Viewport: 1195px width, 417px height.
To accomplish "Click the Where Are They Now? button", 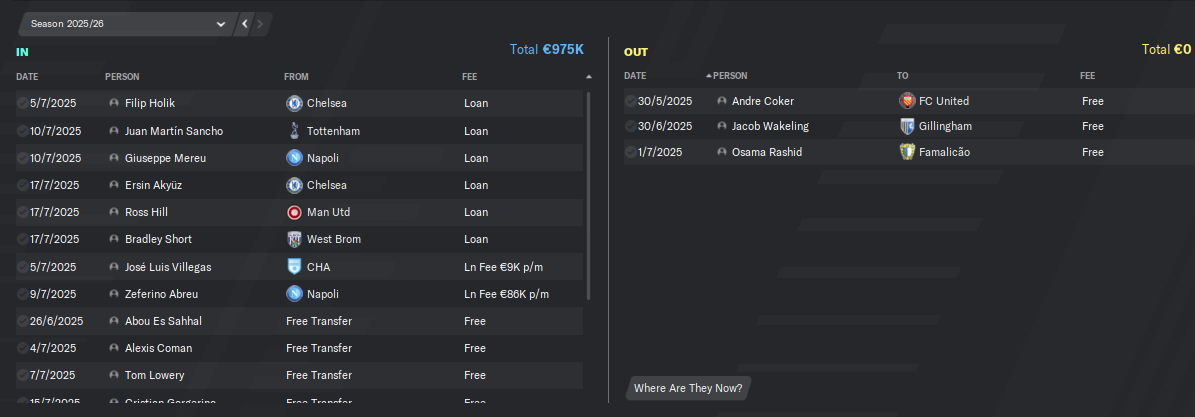I will [x=688, y=388].
